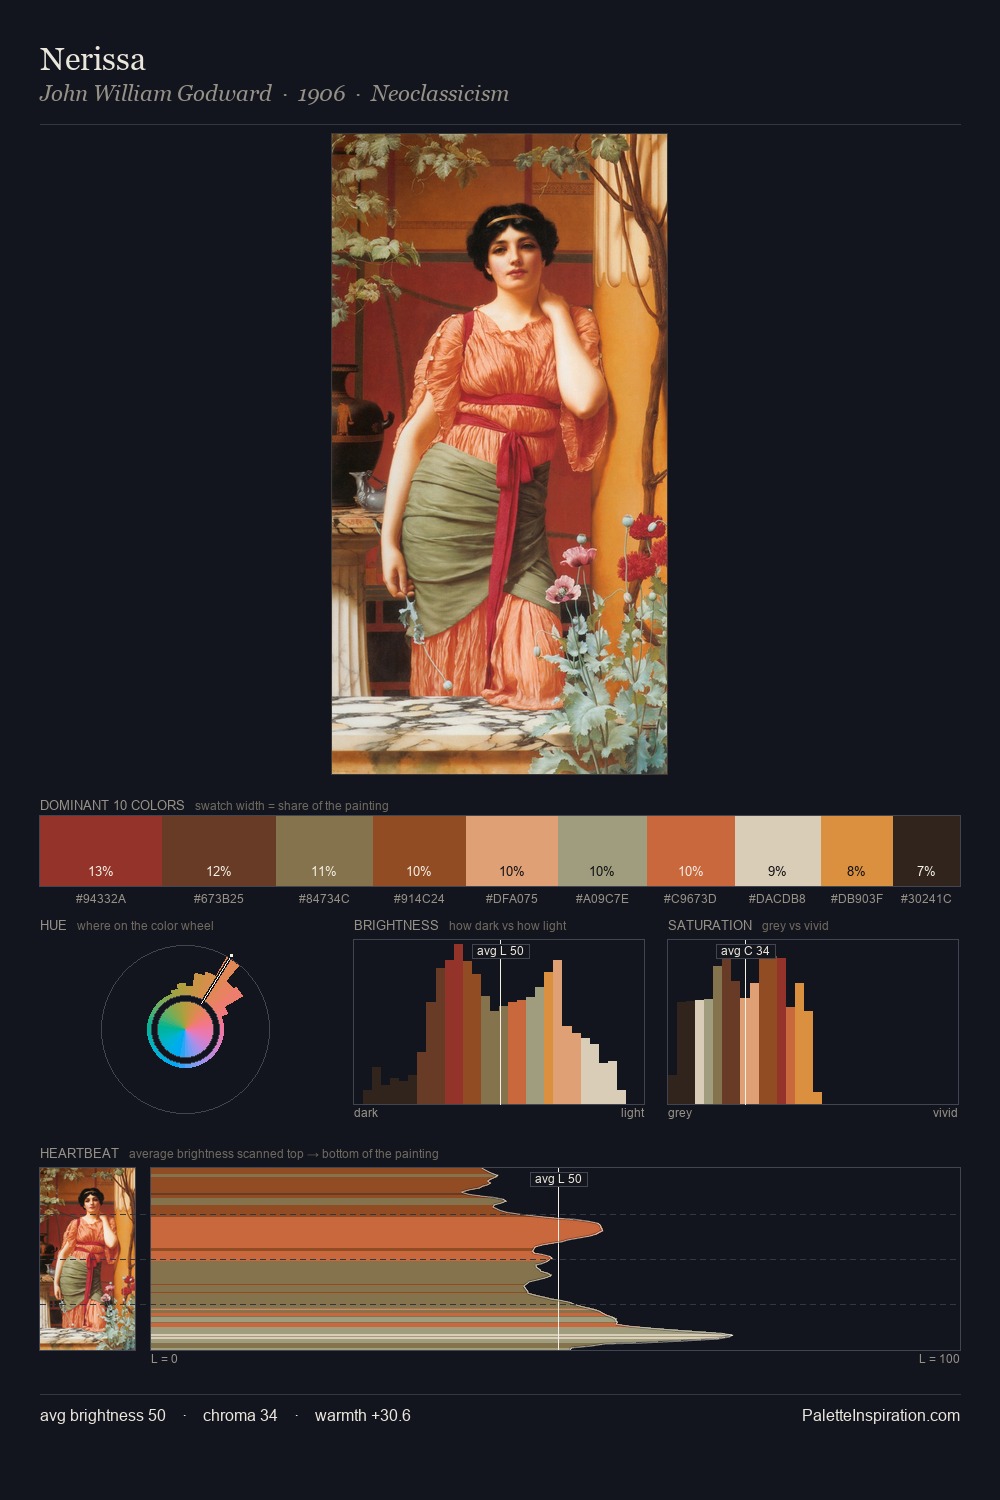
Task: Click the hex code #30241C label
Action: coord(926,898)
